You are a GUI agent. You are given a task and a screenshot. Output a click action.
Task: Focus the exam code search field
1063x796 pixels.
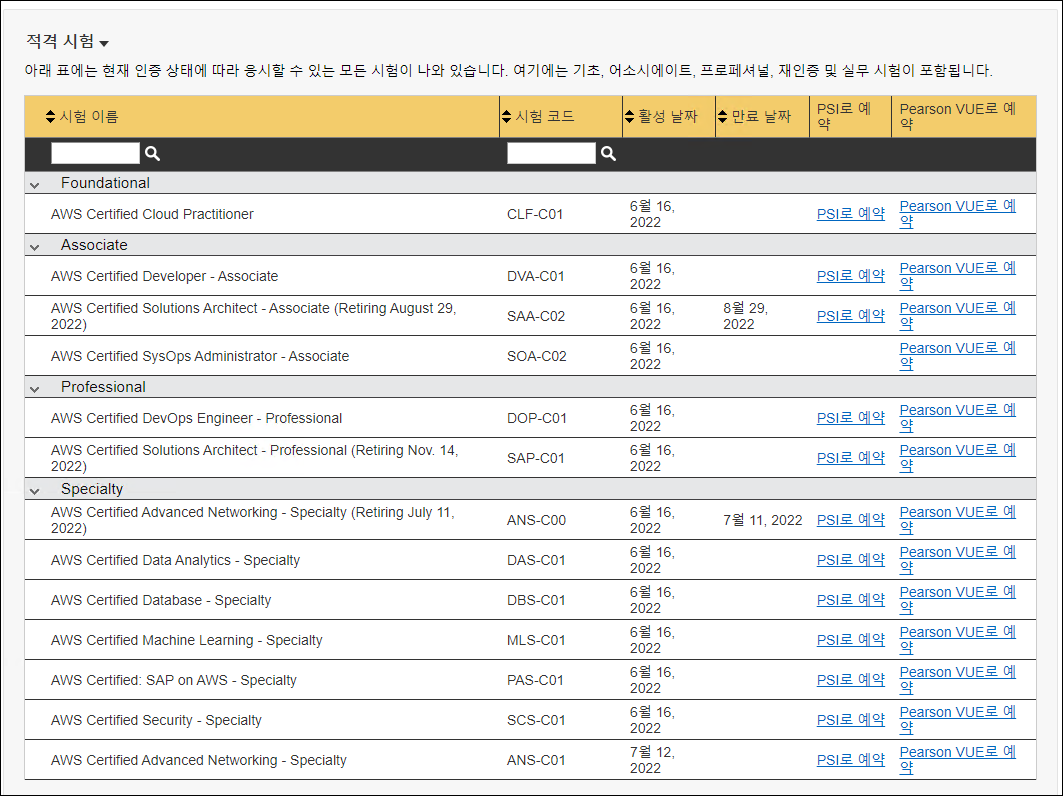click(551, 153)
